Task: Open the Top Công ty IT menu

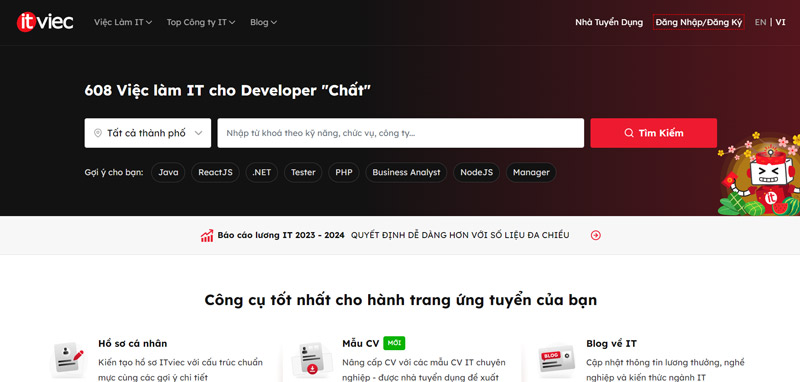Action: (201, 22)
